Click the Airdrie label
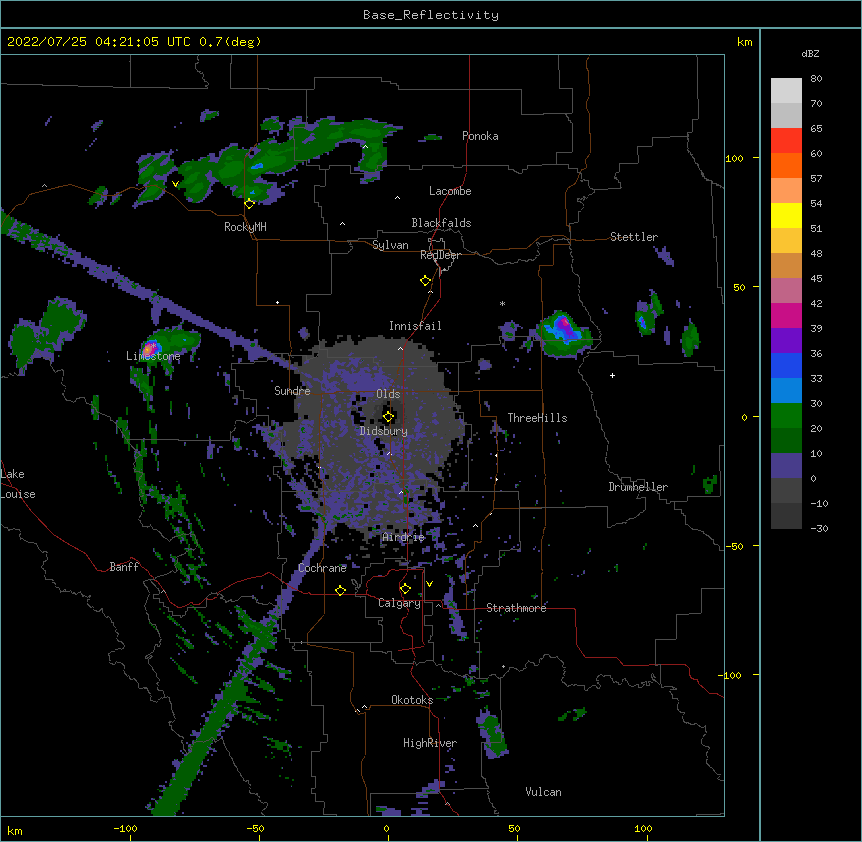Image resolution: width=862 pixels, height=842 pixels. 404,537
